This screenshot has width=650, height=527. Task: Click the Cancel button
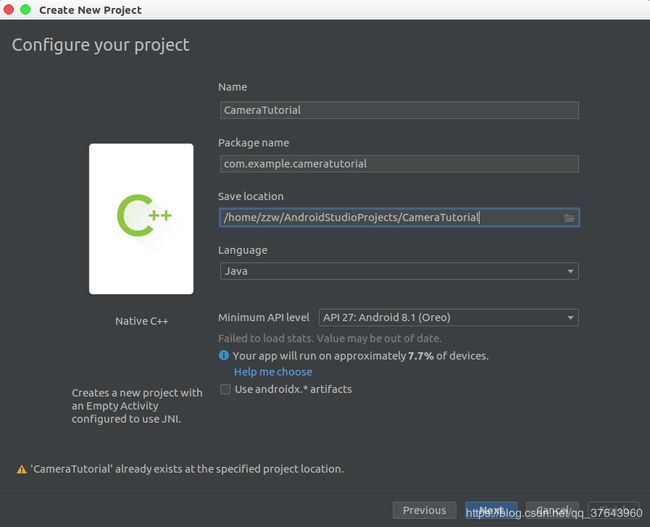552,510
